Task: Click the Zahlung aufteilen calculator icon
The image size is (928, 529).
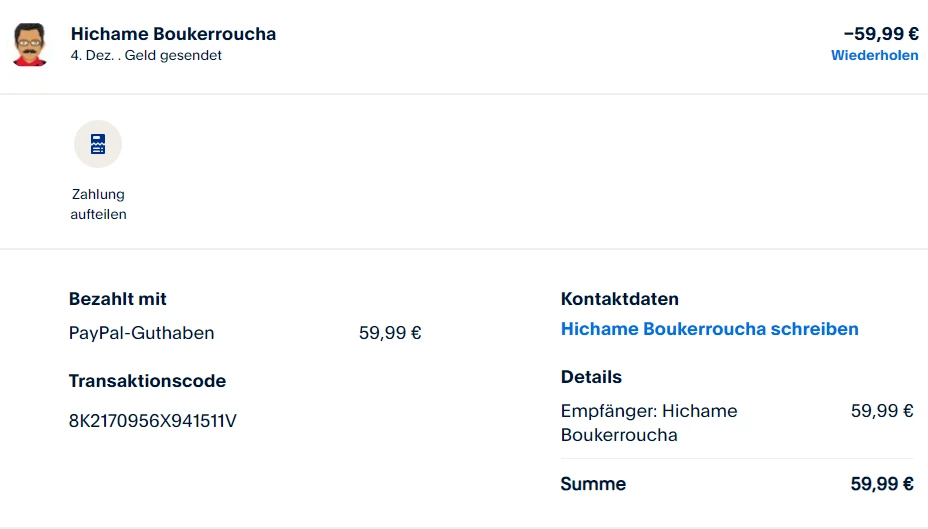Action: pyautogui.click(x=98, y=144)
